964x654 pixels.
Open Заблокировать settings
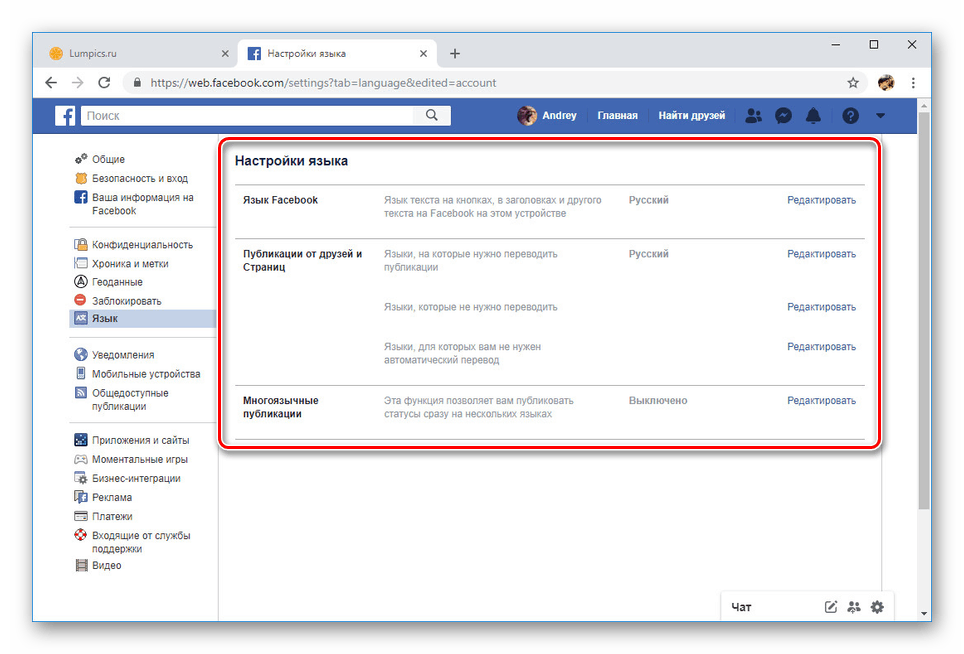click(126, 301)
